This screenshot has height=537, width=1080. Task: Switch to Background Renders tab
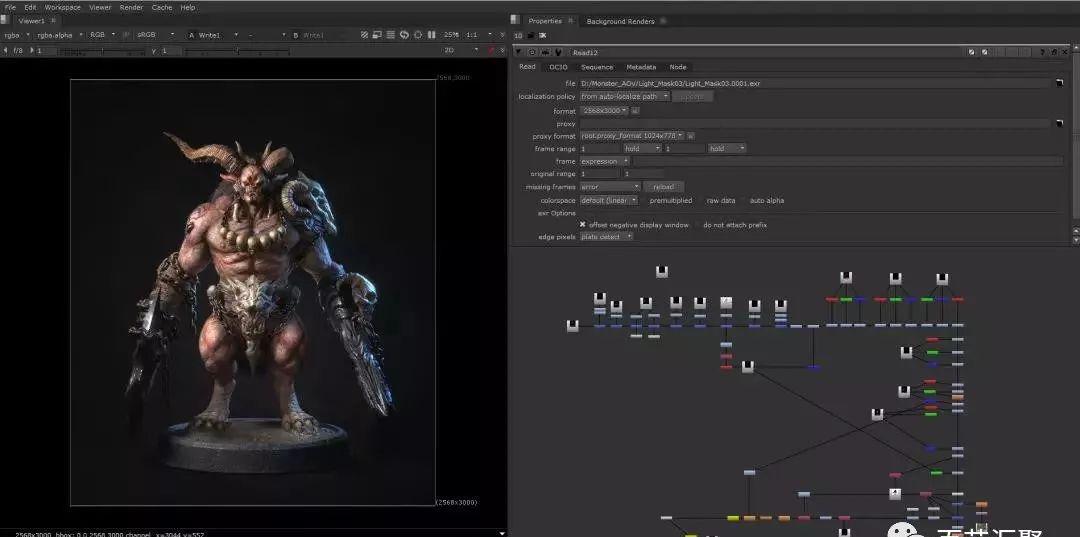[x=620, y=21]
